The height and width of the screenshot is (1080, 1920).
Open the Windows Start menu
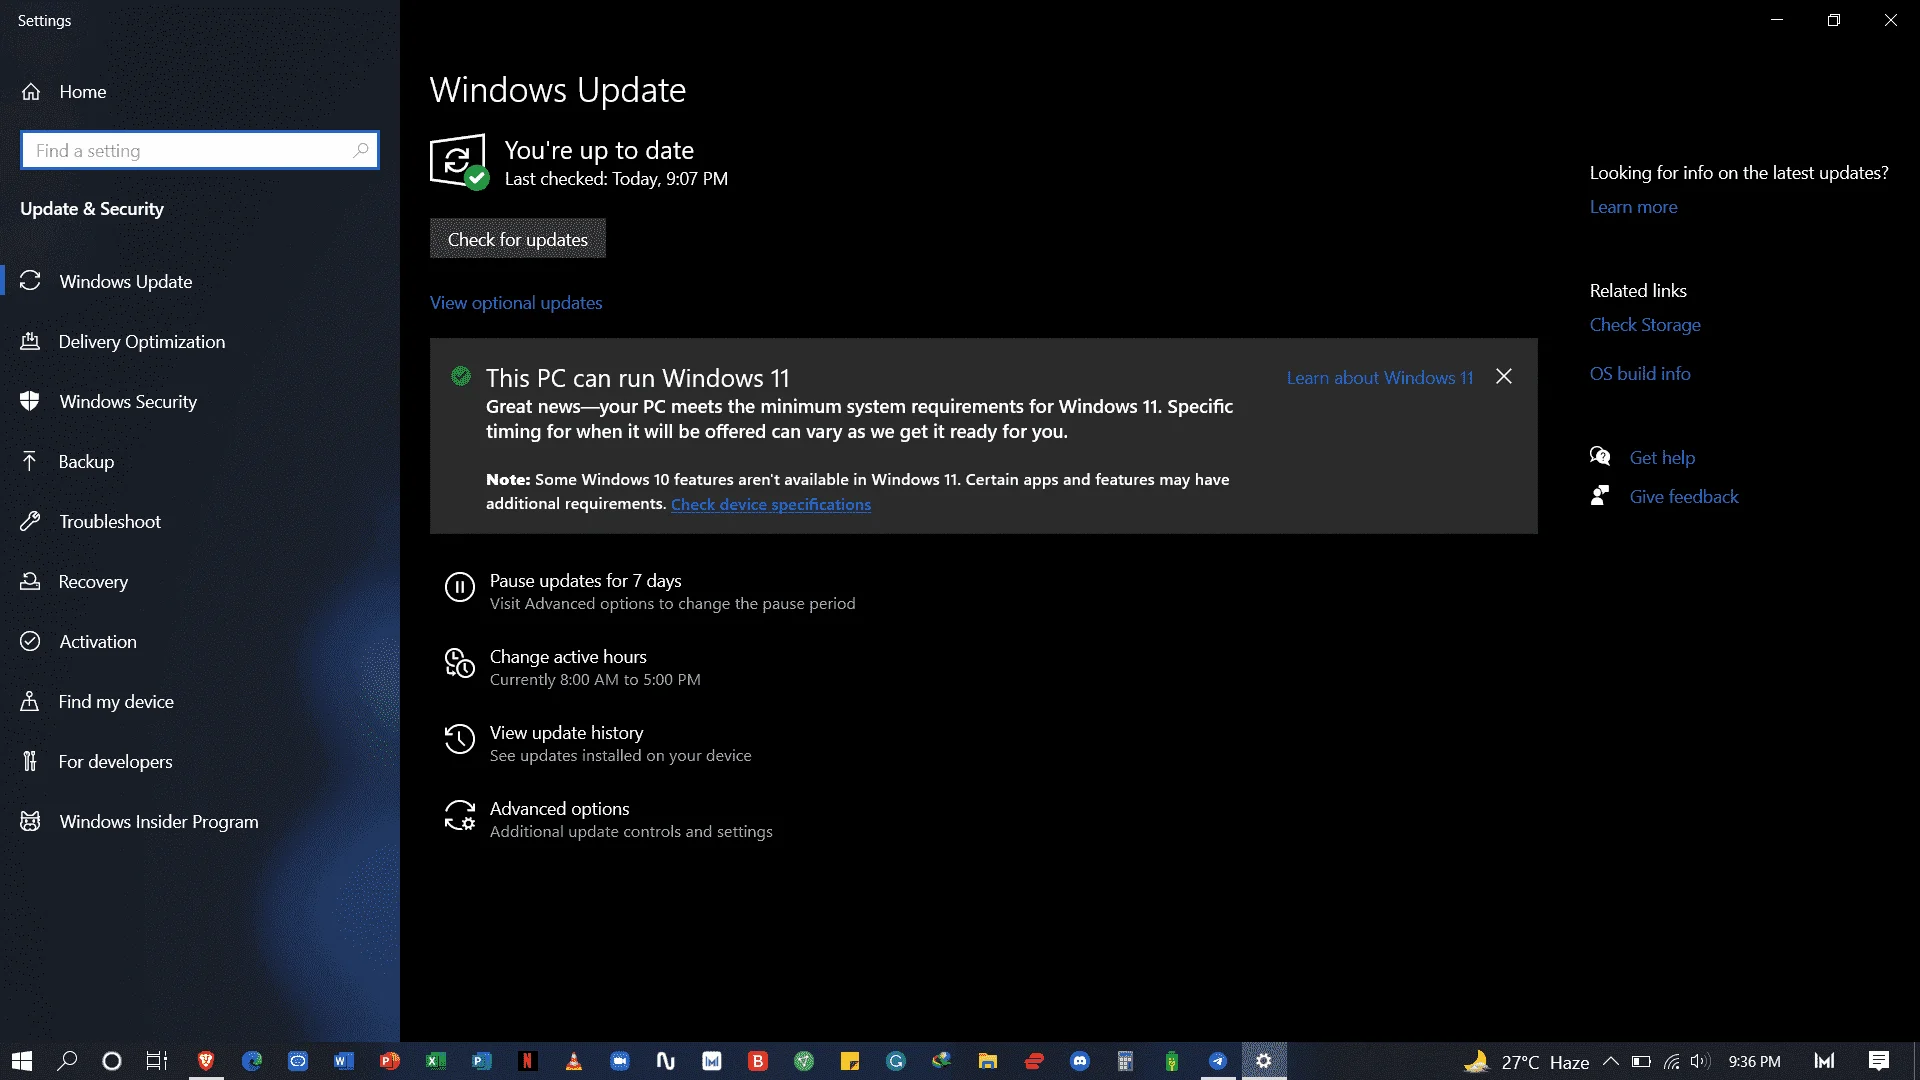point(22,1061)
